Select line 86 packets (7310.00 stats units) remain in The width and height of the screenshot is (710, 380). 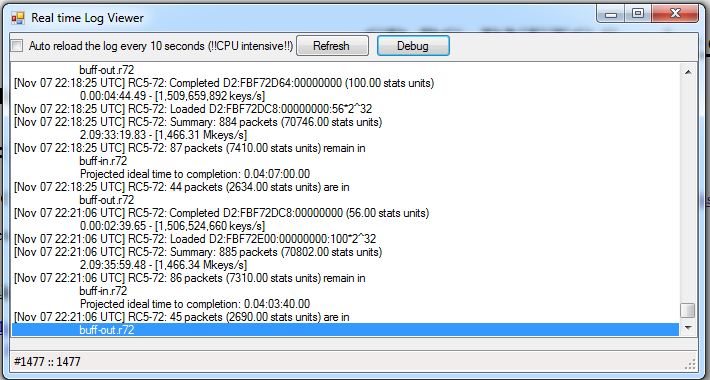(x=345, y=278)
